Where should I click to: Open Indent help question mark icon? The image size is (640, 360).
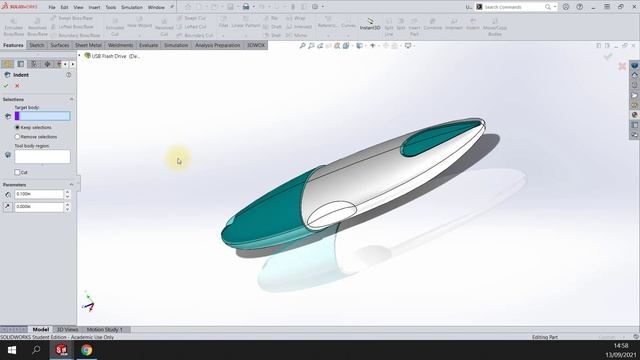pos(69,75)
